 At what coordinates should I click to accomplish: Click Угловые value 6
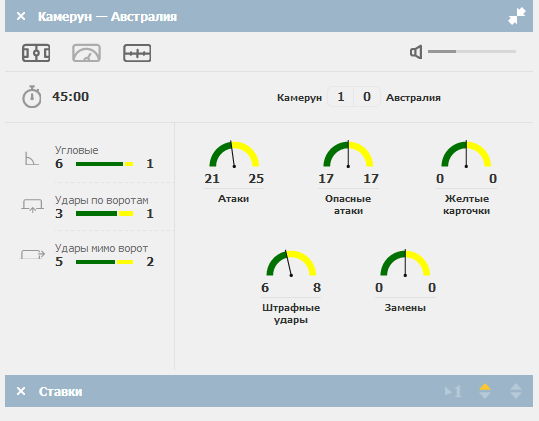pos(59,164)
